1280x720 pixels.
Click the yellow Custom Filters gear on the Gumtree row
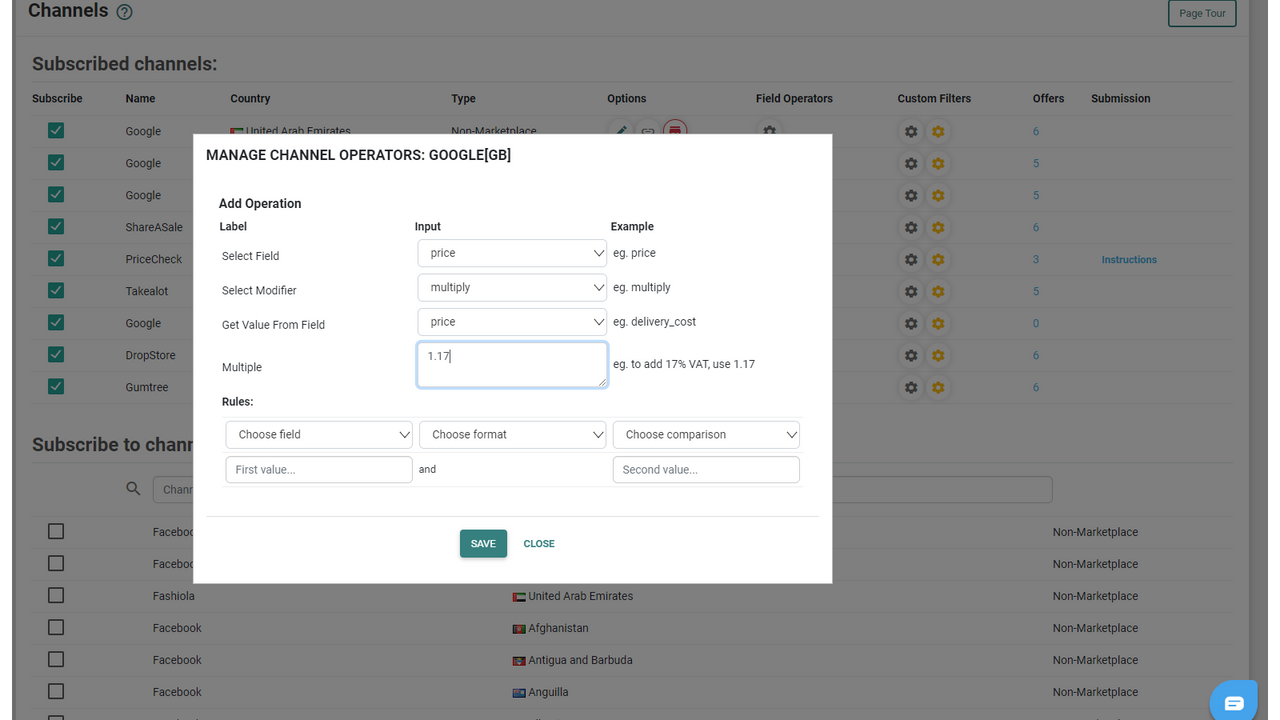click(938, 387)
